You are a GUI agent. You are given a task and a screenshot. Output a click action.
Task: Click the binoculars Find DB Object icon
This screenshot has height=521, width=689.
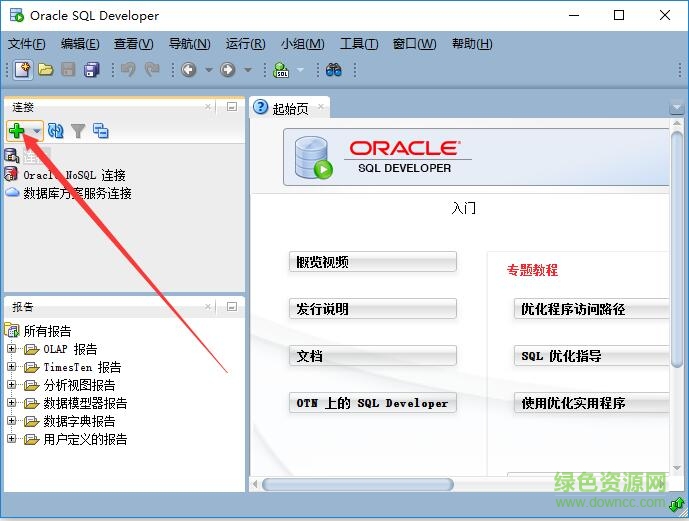click(x=334, y=69)
